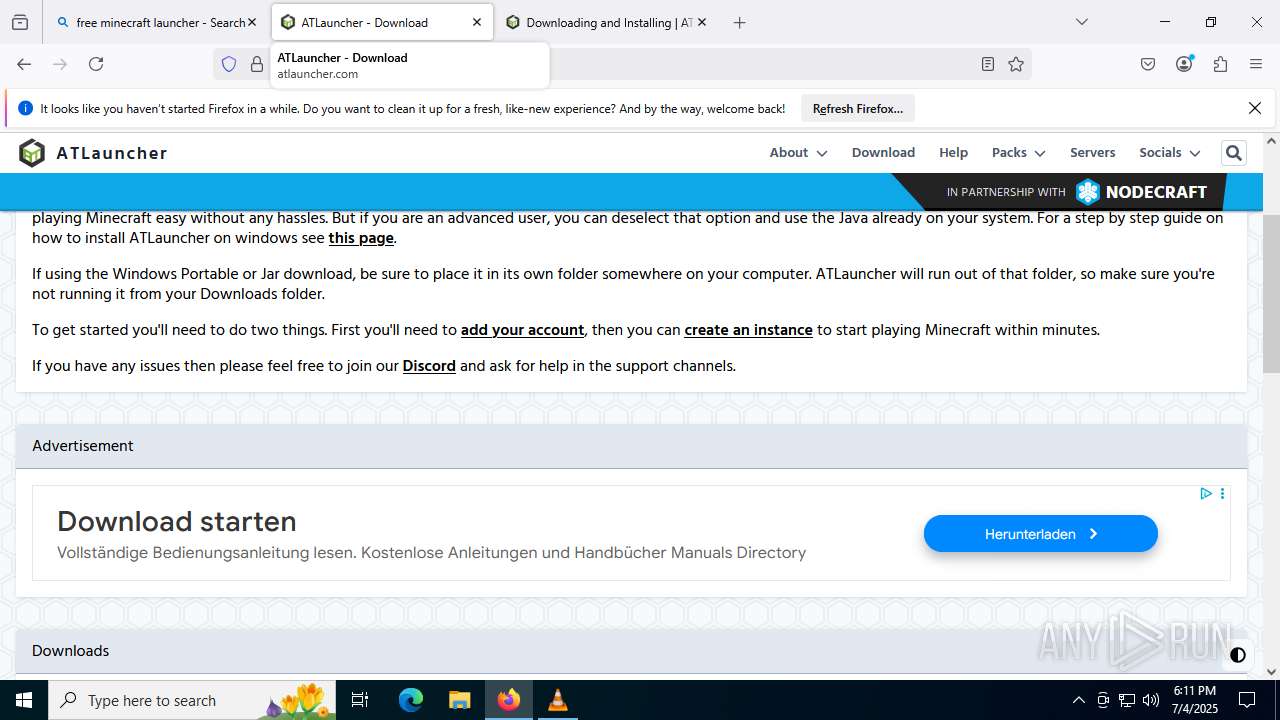This screenshot has height=720, width=1280.
Task: Click the scrollbar down arrow
Action: point(1271,672)
